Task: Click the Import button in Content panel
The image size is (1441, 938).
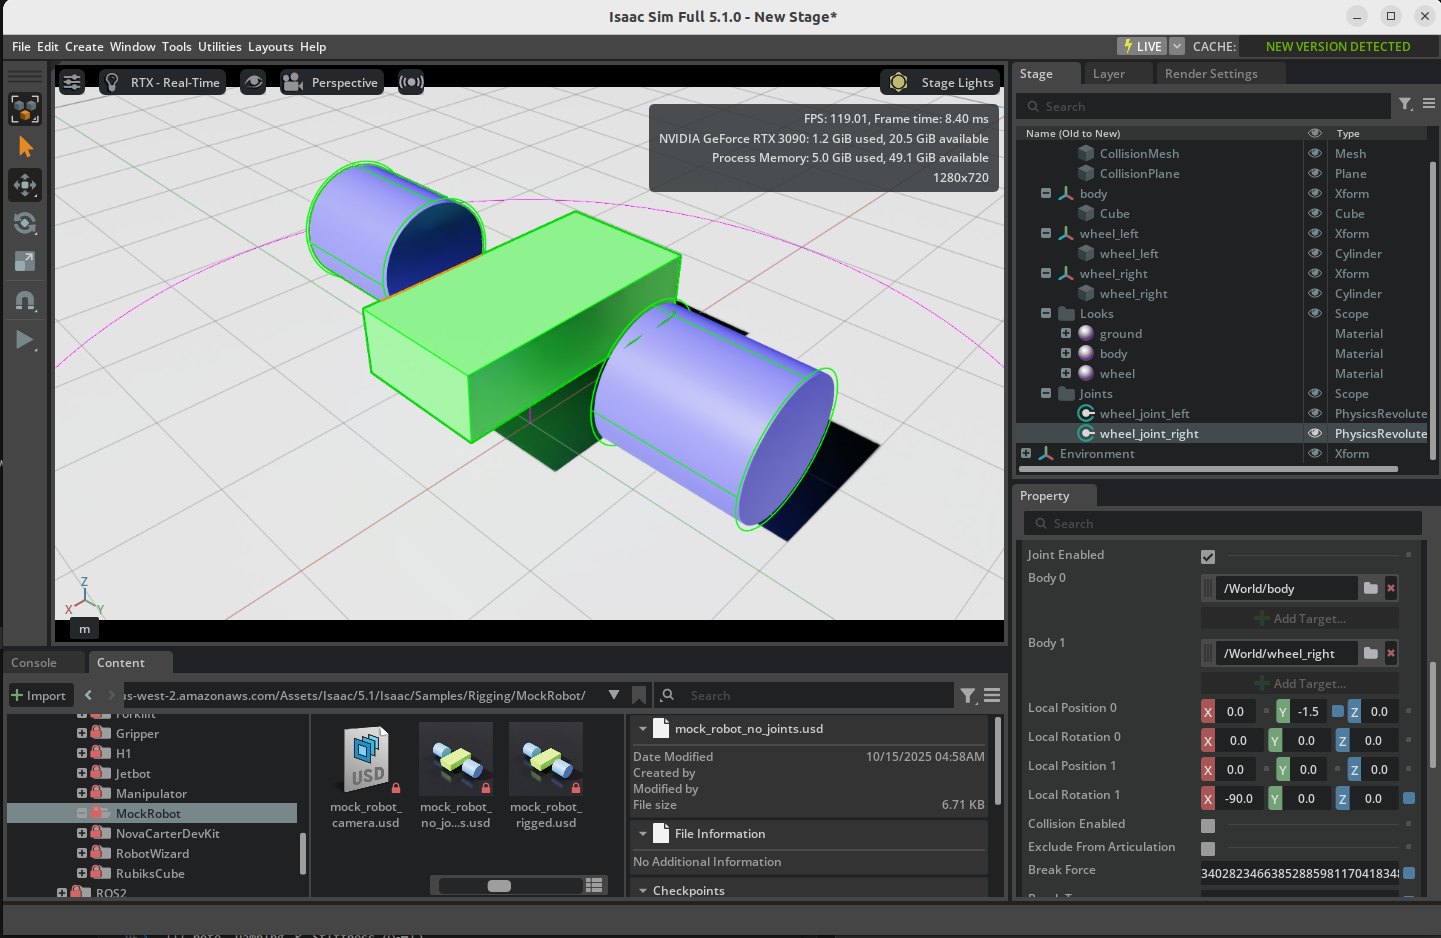Action: [38, 695]
